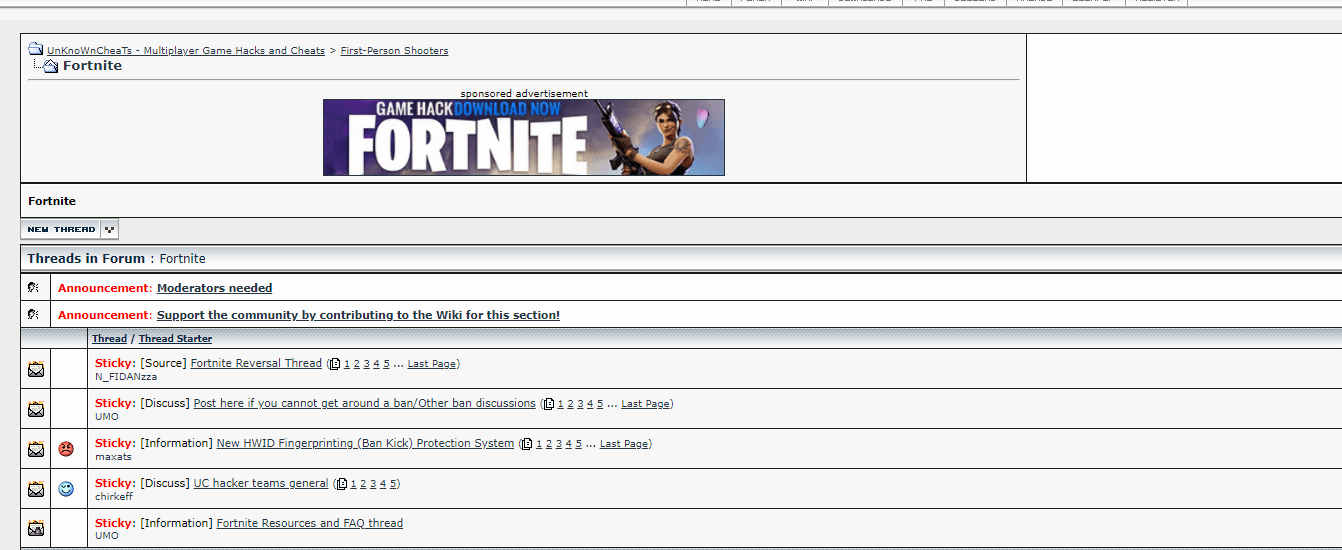This screenshot has height=550, width=1342.
Task: Open Post here if you cannot get around a ban thread
Action: click(x=364, y=403)
